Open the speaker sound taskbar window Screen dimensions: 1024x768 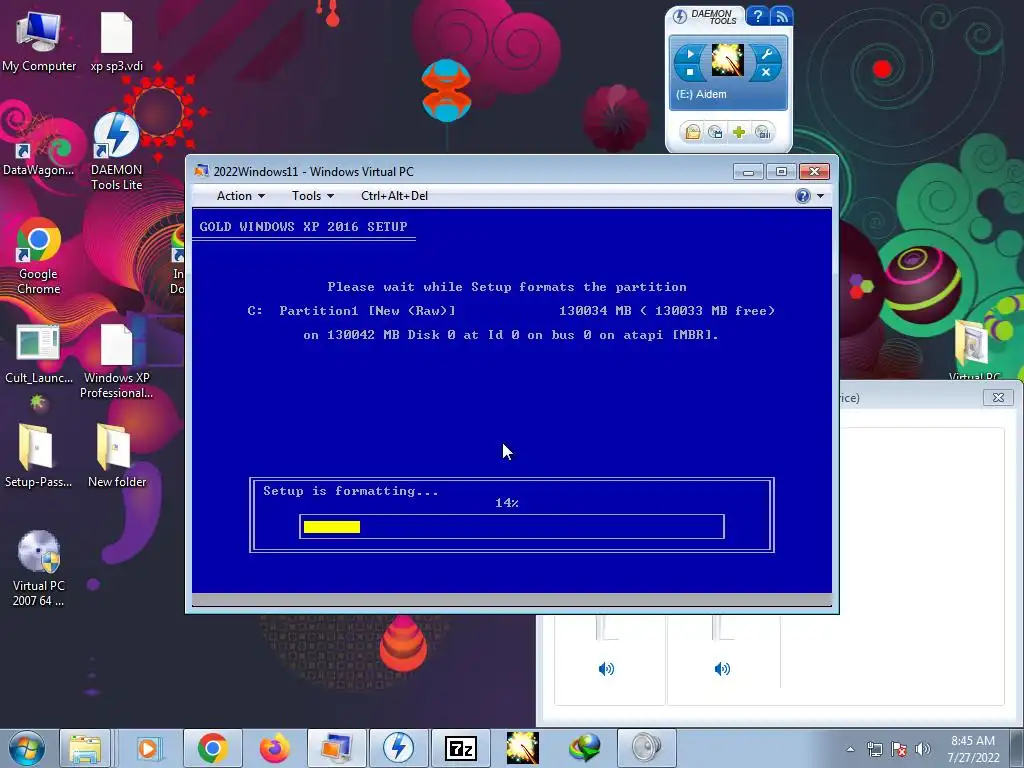click(x=647, y=748)
